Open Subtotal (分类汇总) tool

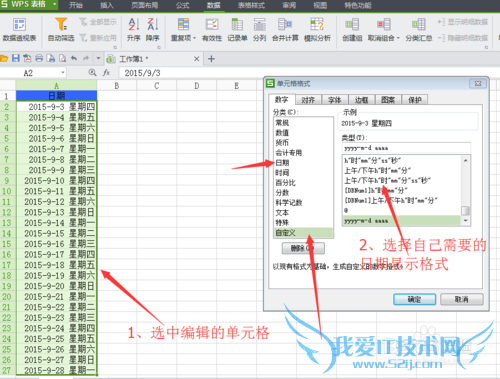pyautogui.click(x=419, y=30)
